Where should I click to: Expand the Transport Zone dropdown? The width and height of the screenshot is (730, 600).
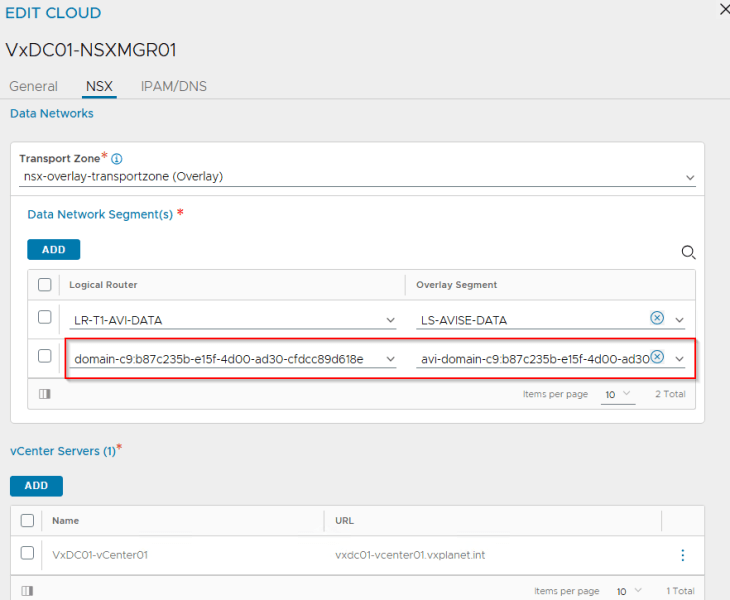click(689, 177)
